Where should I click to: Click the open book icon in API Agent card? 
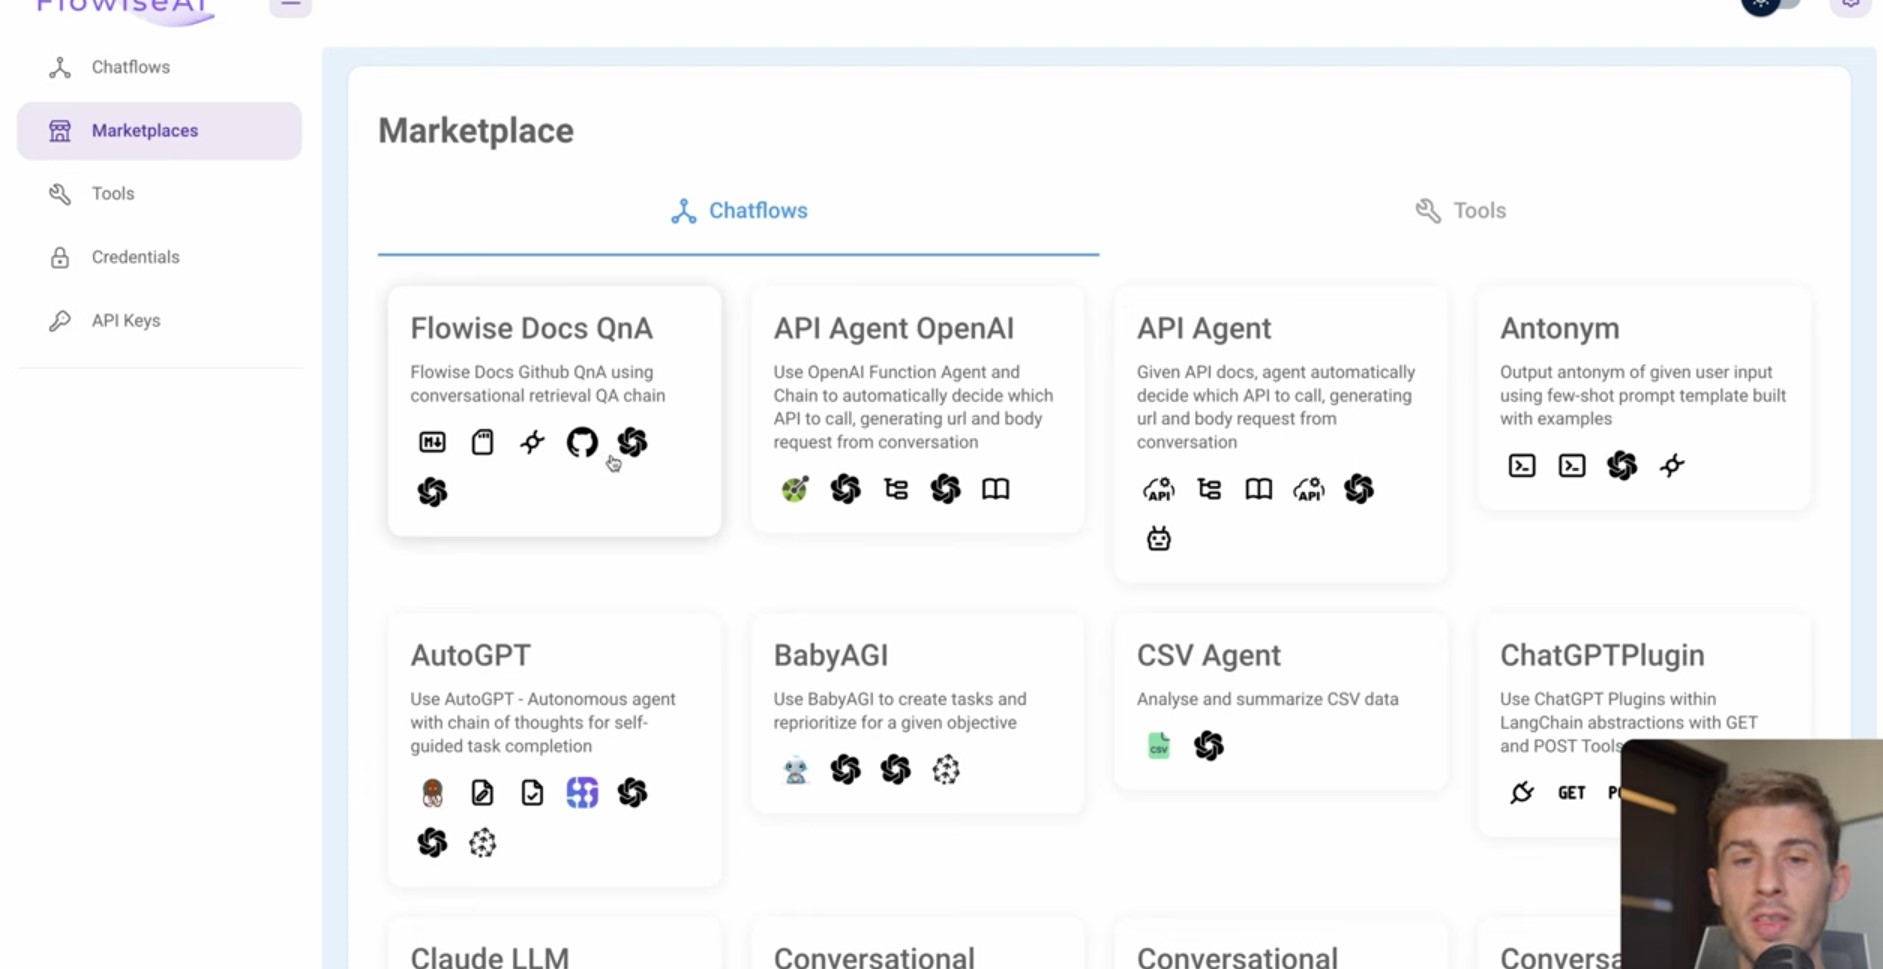pyautogui.click(x=1258, y=489)
